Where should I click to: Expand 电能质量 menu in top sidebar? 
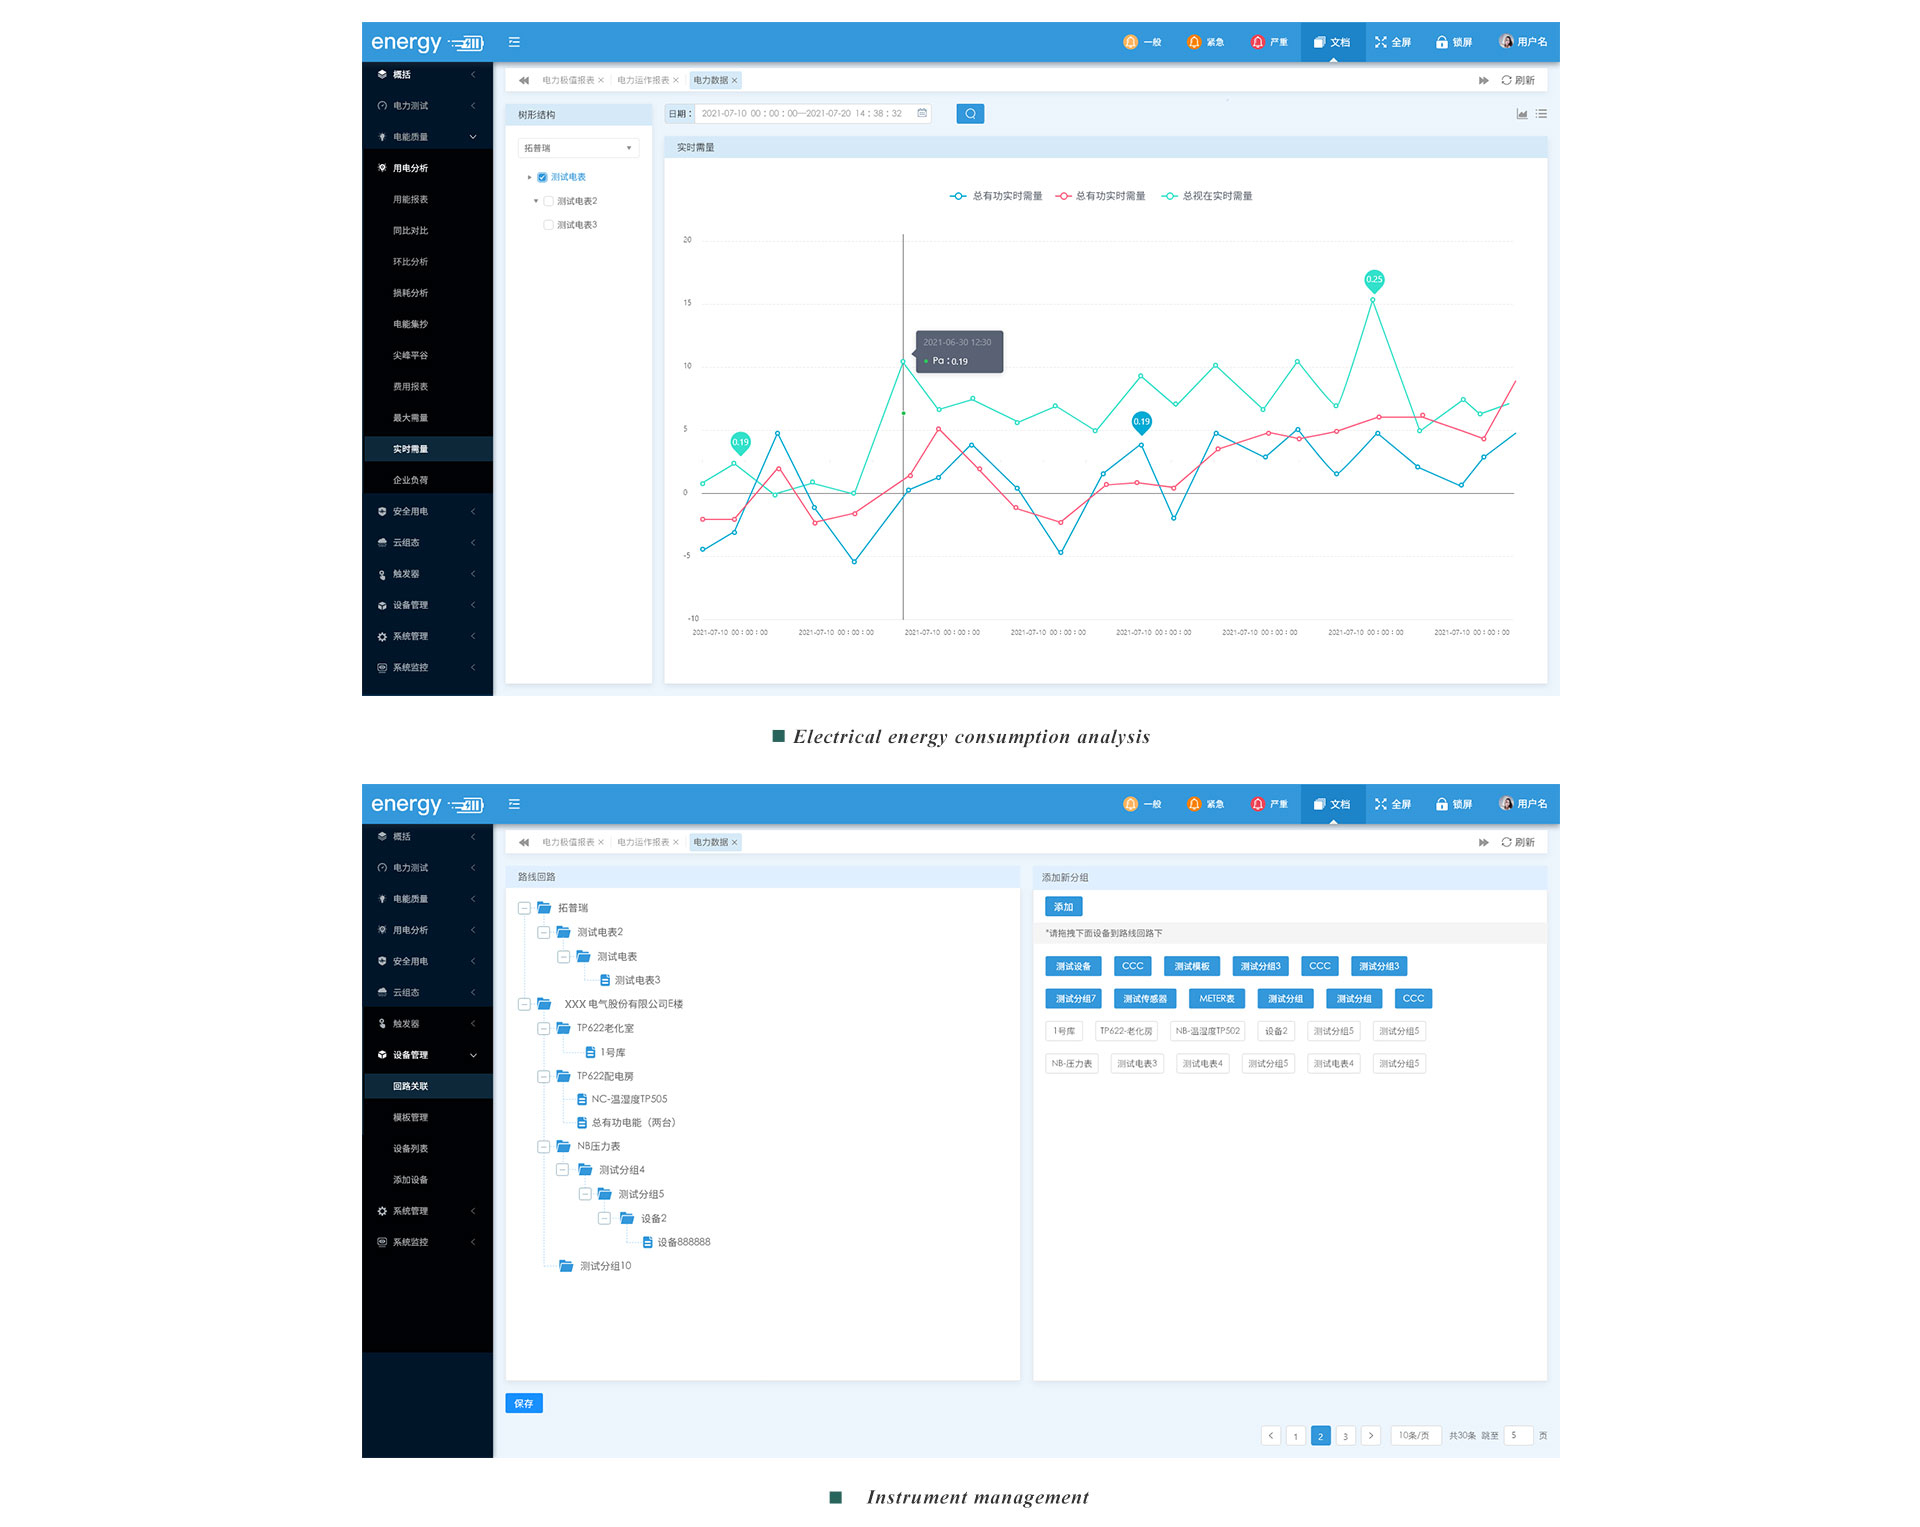tap(427, 137)
